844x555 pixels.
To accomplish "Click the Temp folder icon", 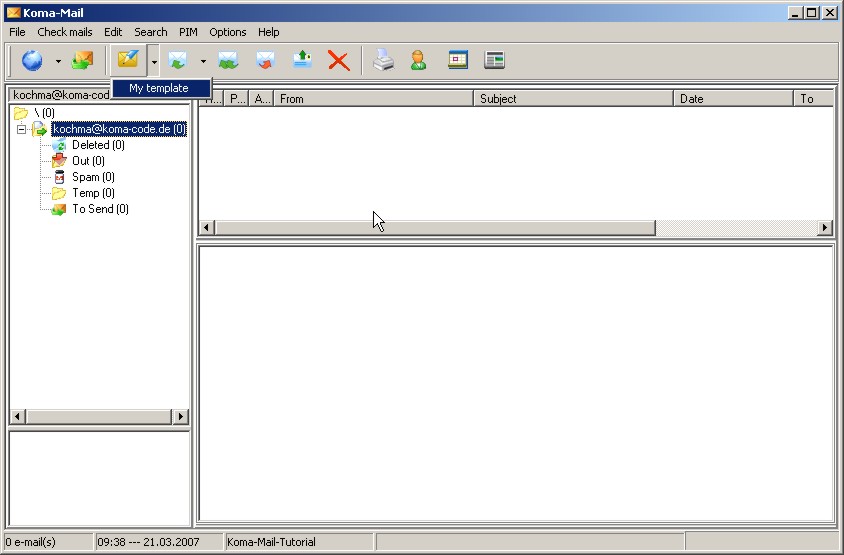I will (59, 193).
